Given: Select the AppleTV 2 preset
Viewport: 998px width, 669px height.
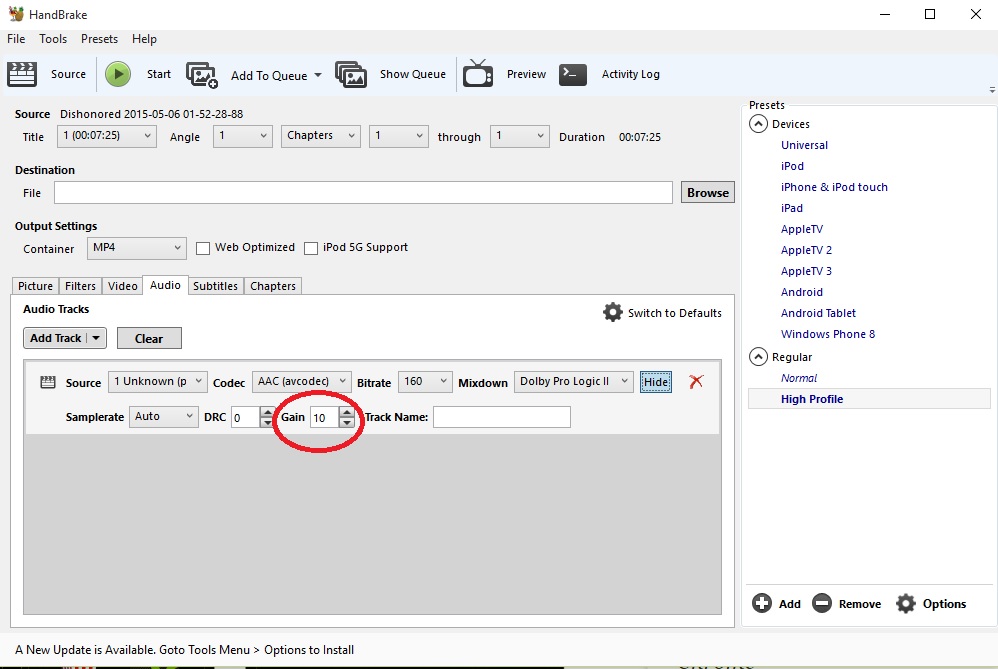Looking at the screenshot, I should [x=806, y=250].
